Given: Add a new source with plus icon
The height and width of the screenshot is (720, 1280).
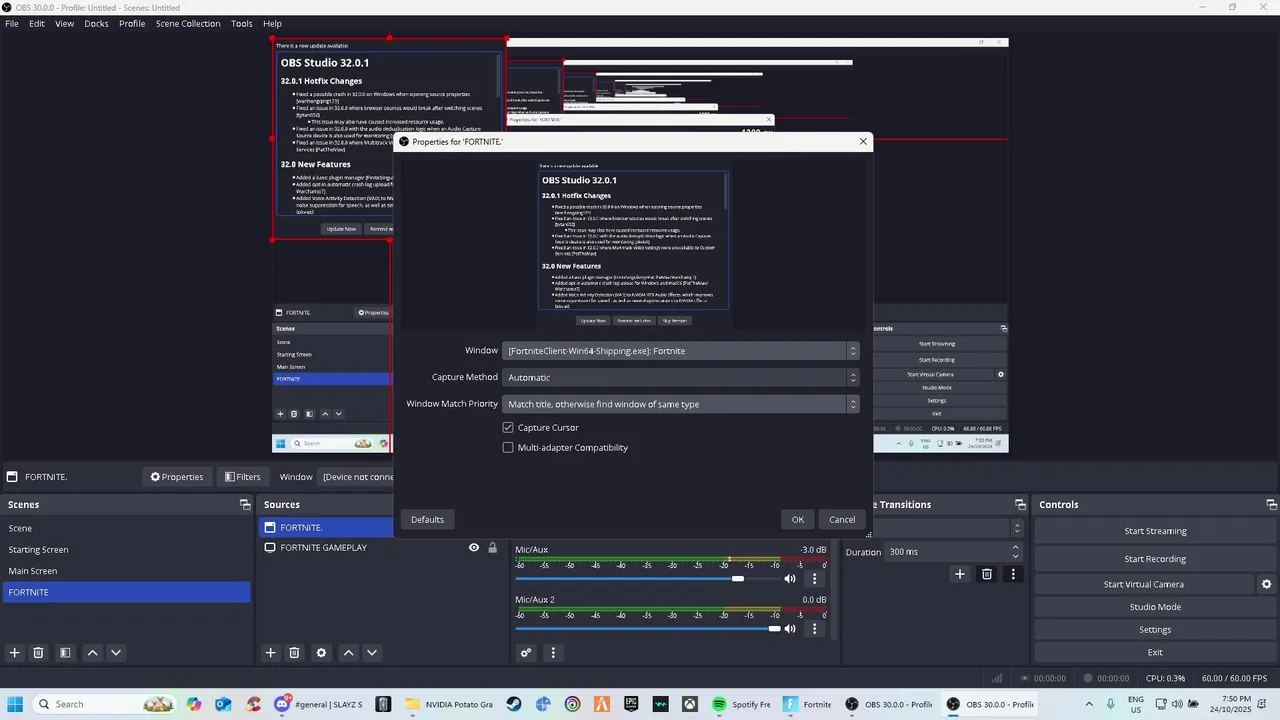Looking at the screenshot, I should pos(270,653).
